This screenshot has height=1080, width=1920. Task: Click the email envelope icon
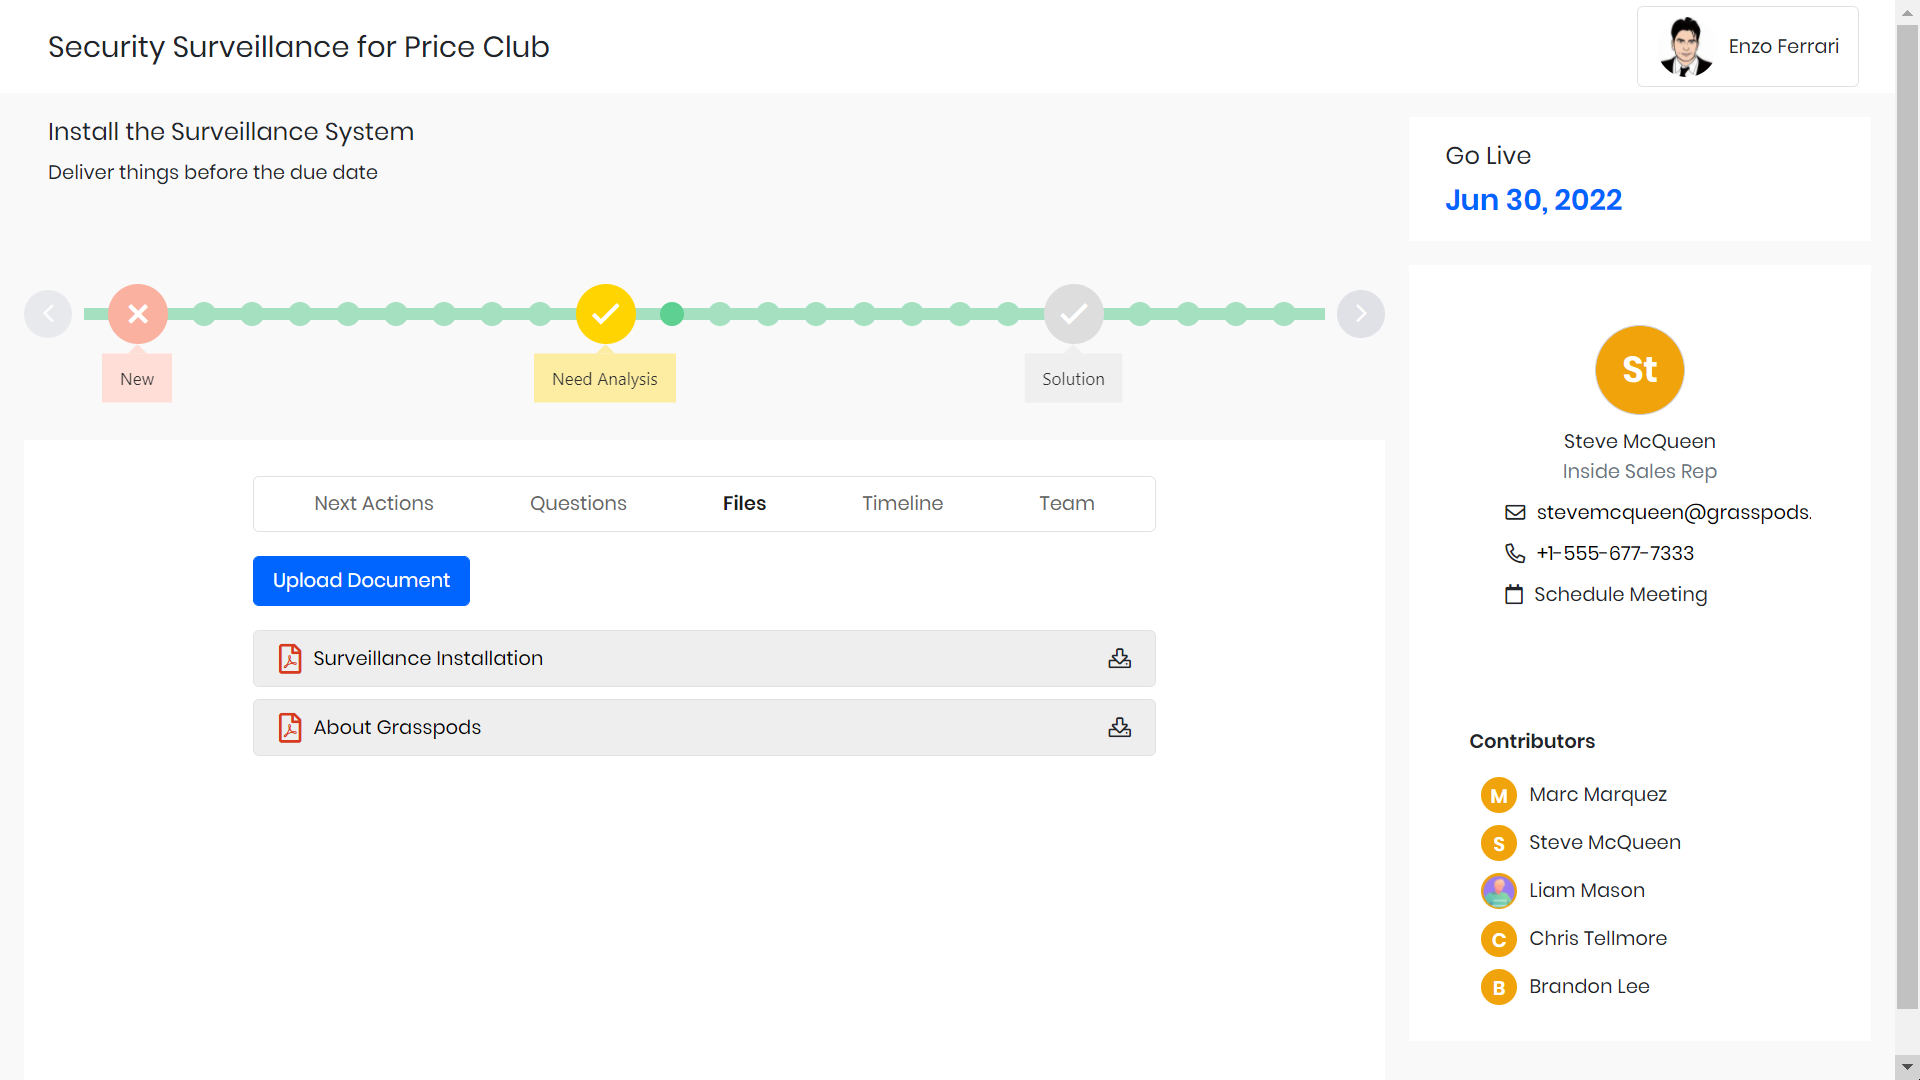(1515, 512)
